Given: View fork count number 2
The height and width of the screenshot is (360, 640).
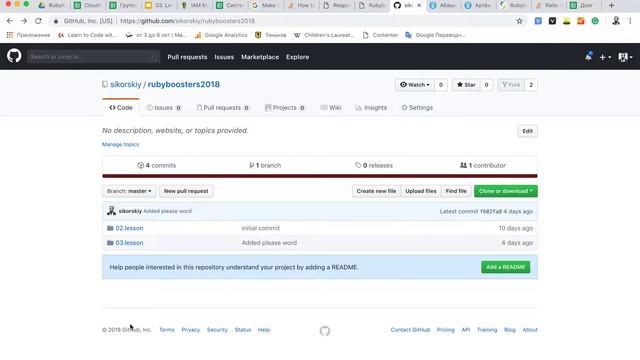Looking at the screenshot, I should (531, 85).
